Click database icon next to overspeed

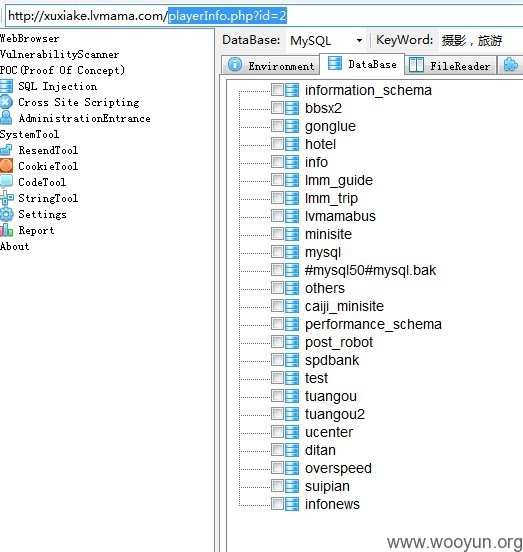pyautogui.click(x=292, y=468)
